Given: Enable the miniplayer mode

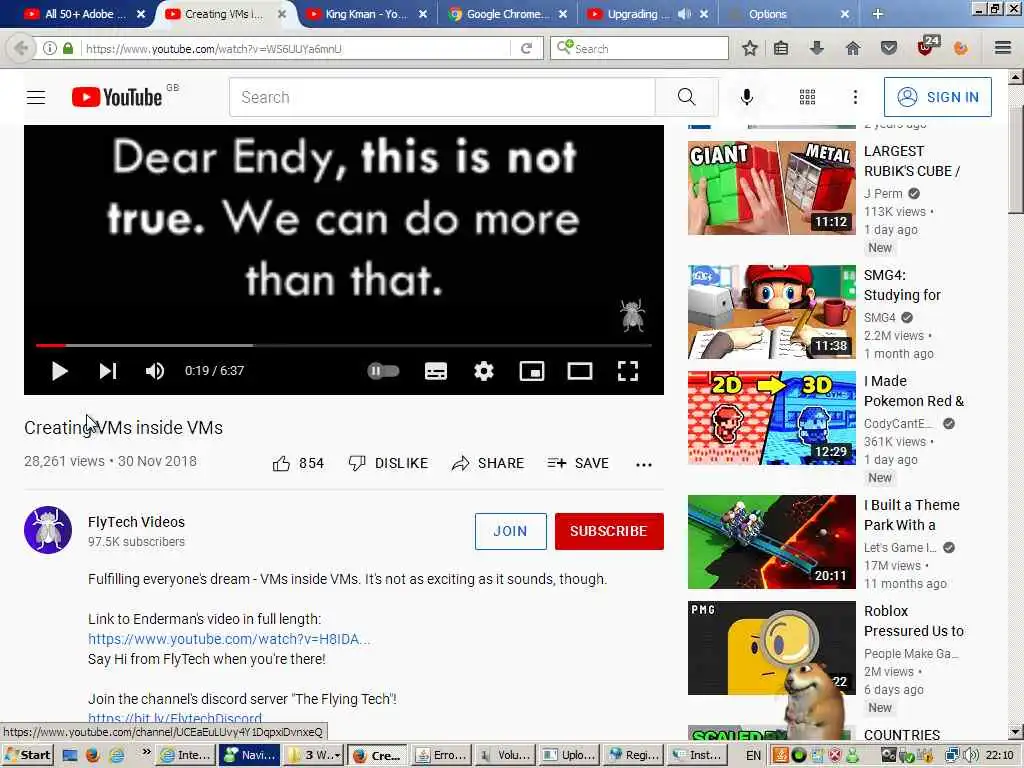Looking at the screenshot, I should pyautogui.click(x=532, y=371).
